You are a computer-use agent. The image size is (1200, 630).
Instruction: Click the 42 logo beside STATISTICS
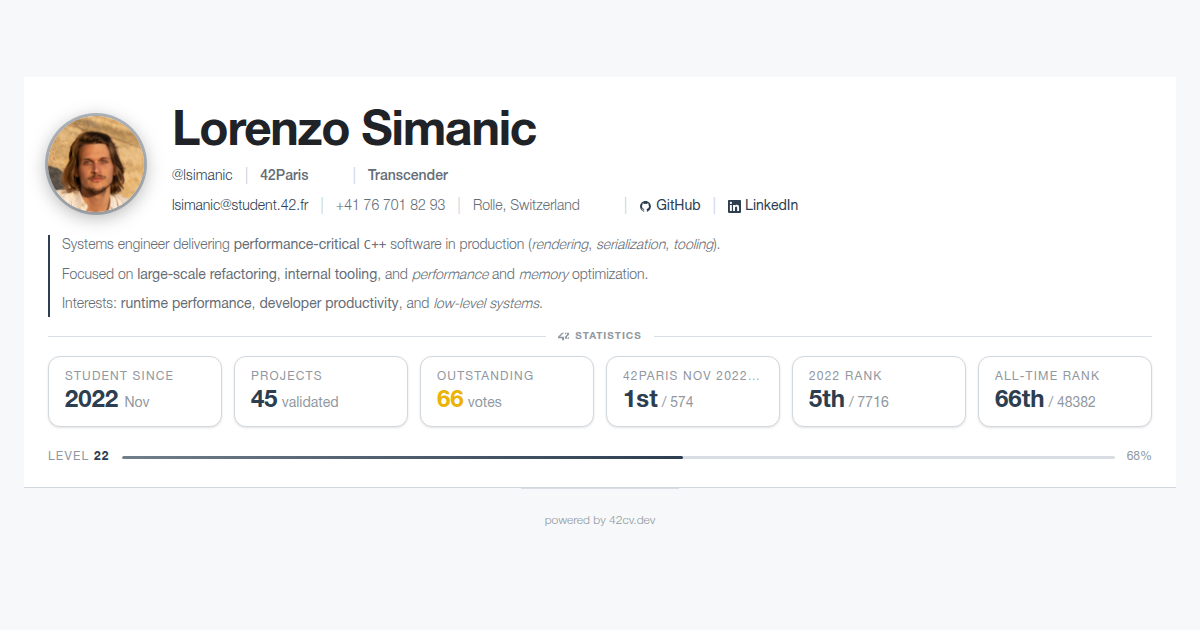564,336
